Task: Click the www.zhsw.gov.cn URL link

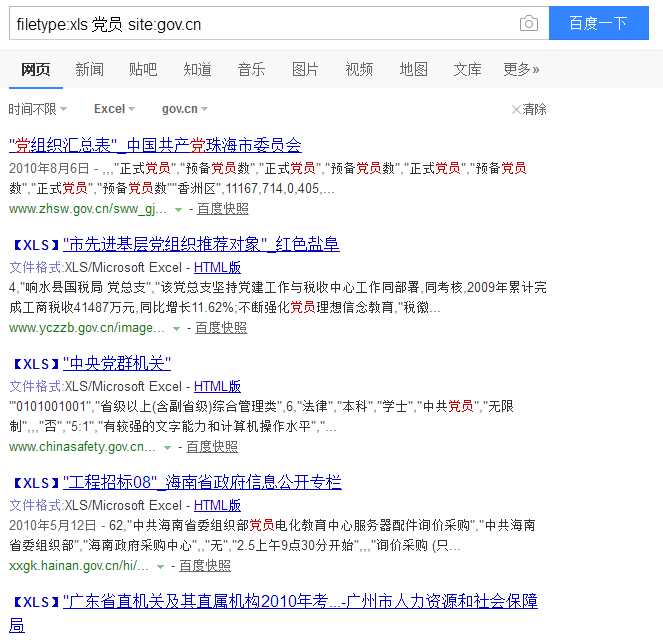Action: coord(88,209)
